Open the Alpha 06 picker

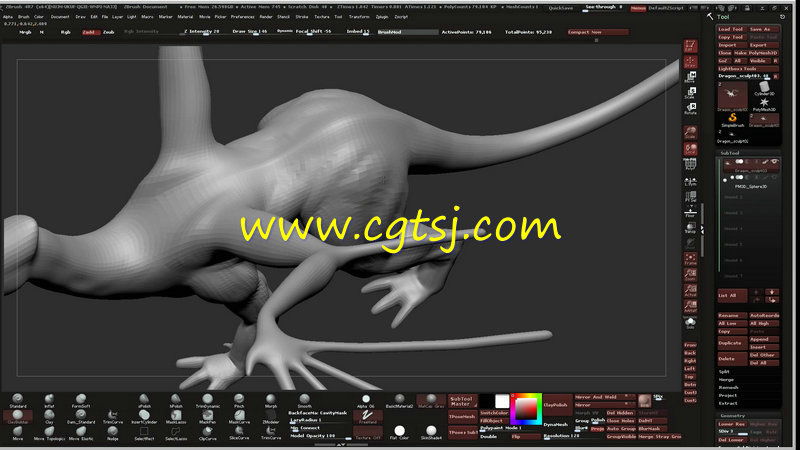[x=366, y=401]
